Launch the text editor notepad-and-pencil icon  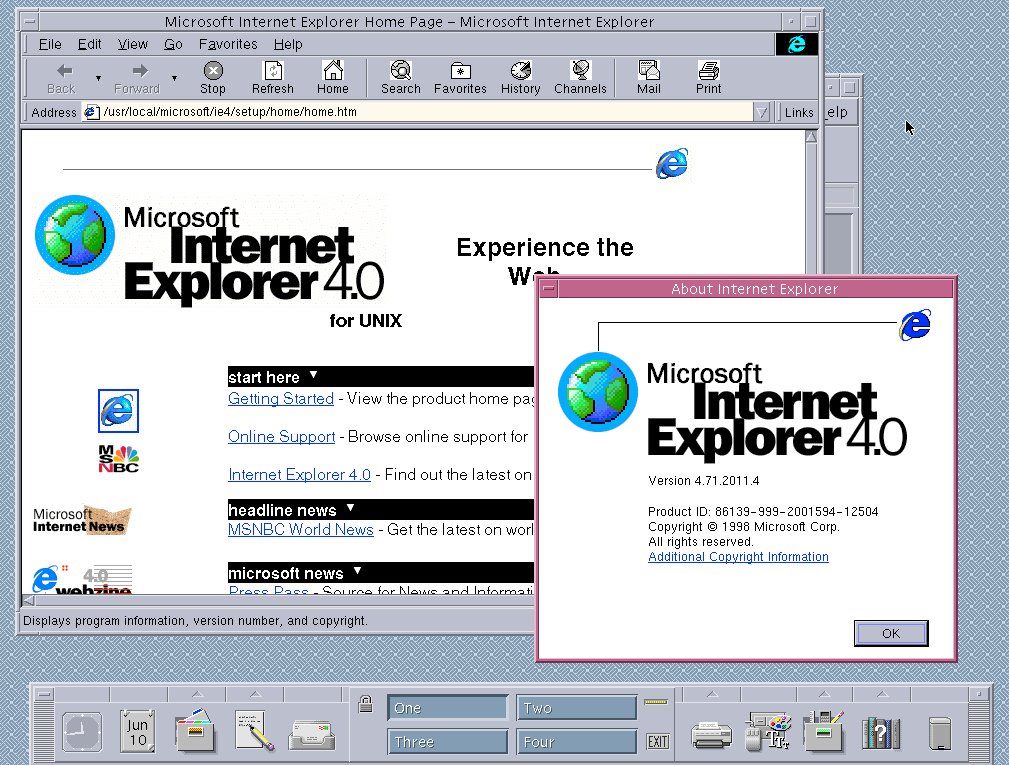[x=254, y=730]
